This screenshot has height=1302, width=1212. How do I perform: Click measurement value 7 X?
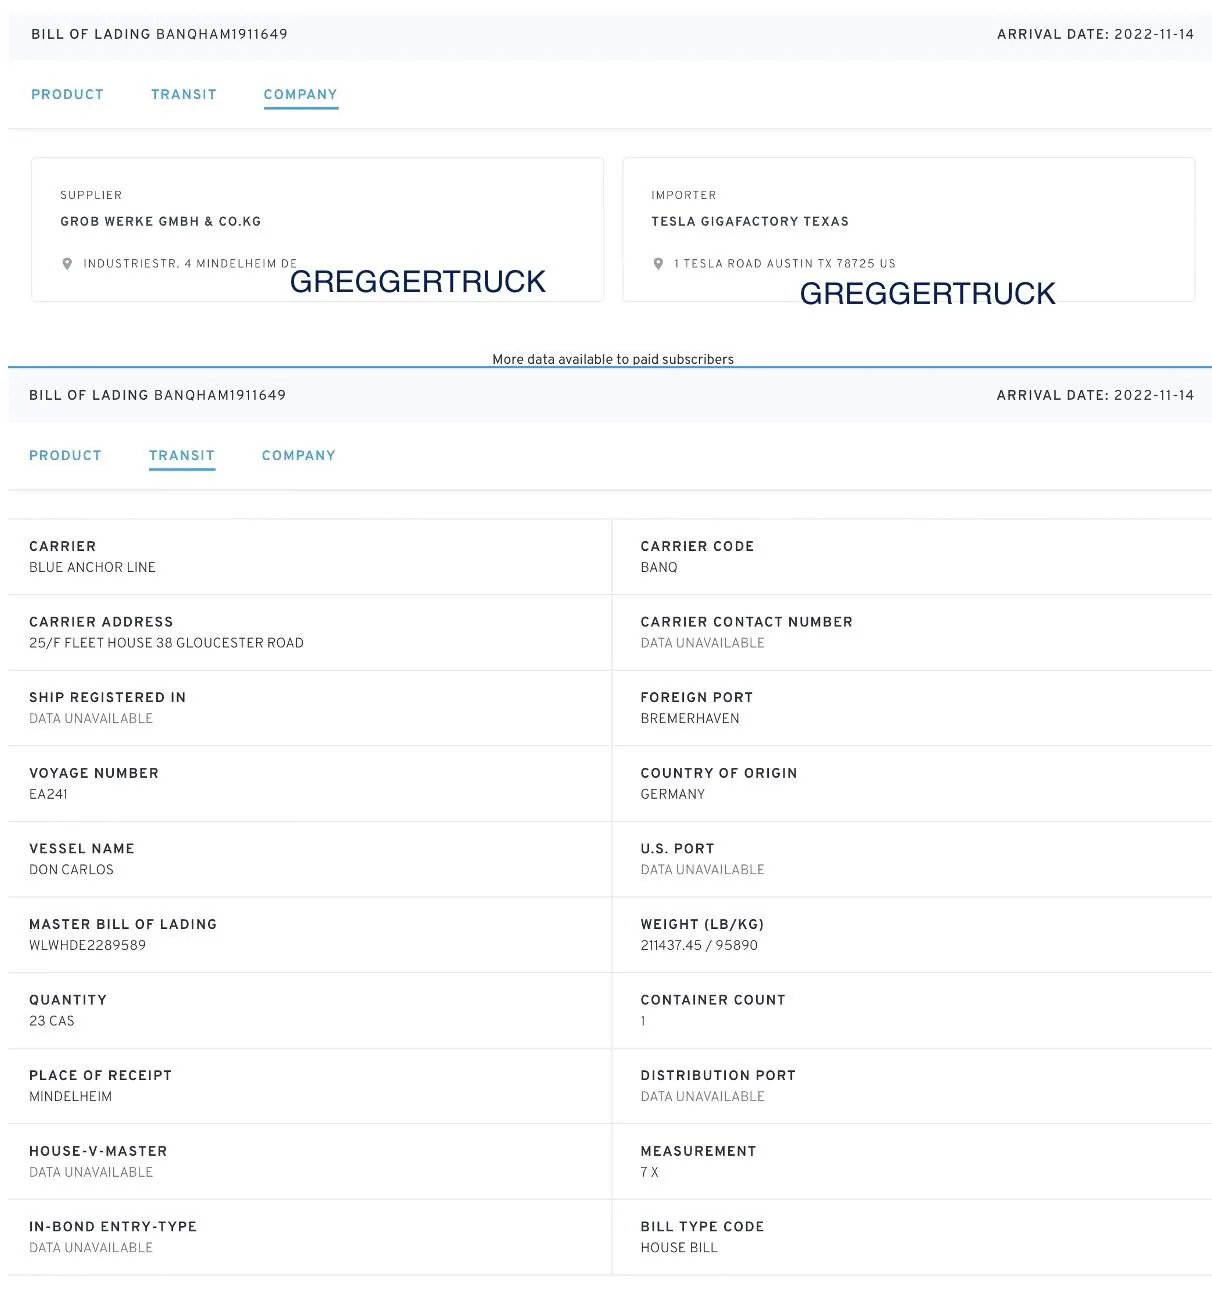[x=650, y=1172]
